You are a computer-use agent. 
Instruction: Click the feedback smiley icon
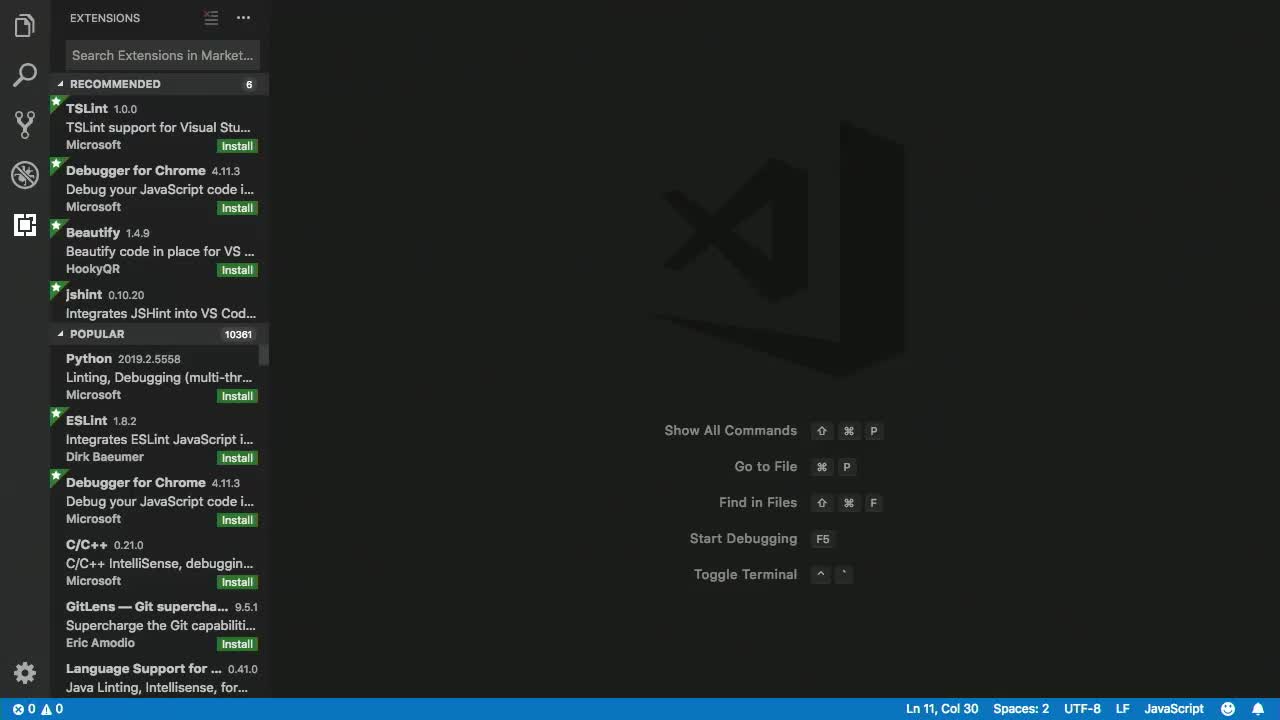(x=1228, y=708)
